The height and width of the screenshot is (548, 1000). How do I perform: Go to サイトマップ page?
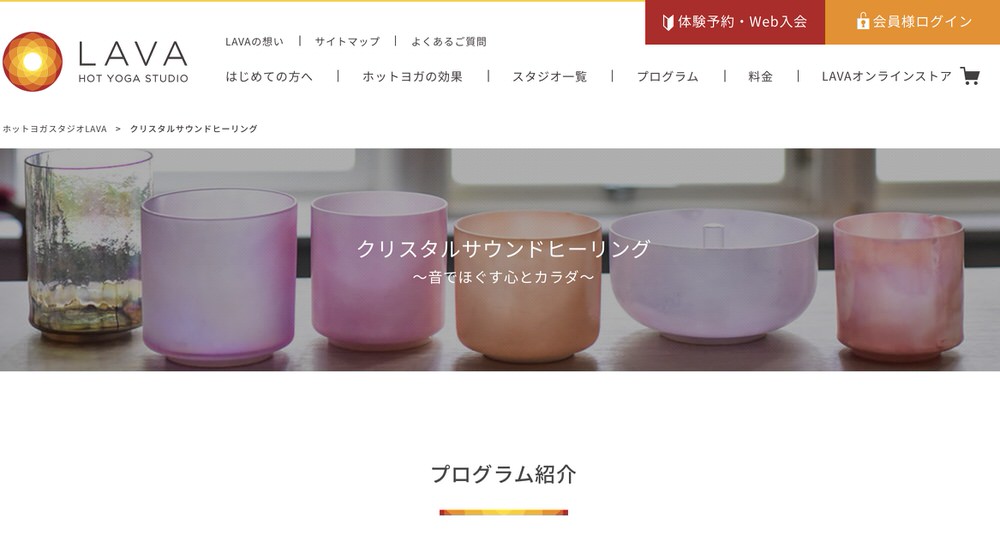[347, 41]
